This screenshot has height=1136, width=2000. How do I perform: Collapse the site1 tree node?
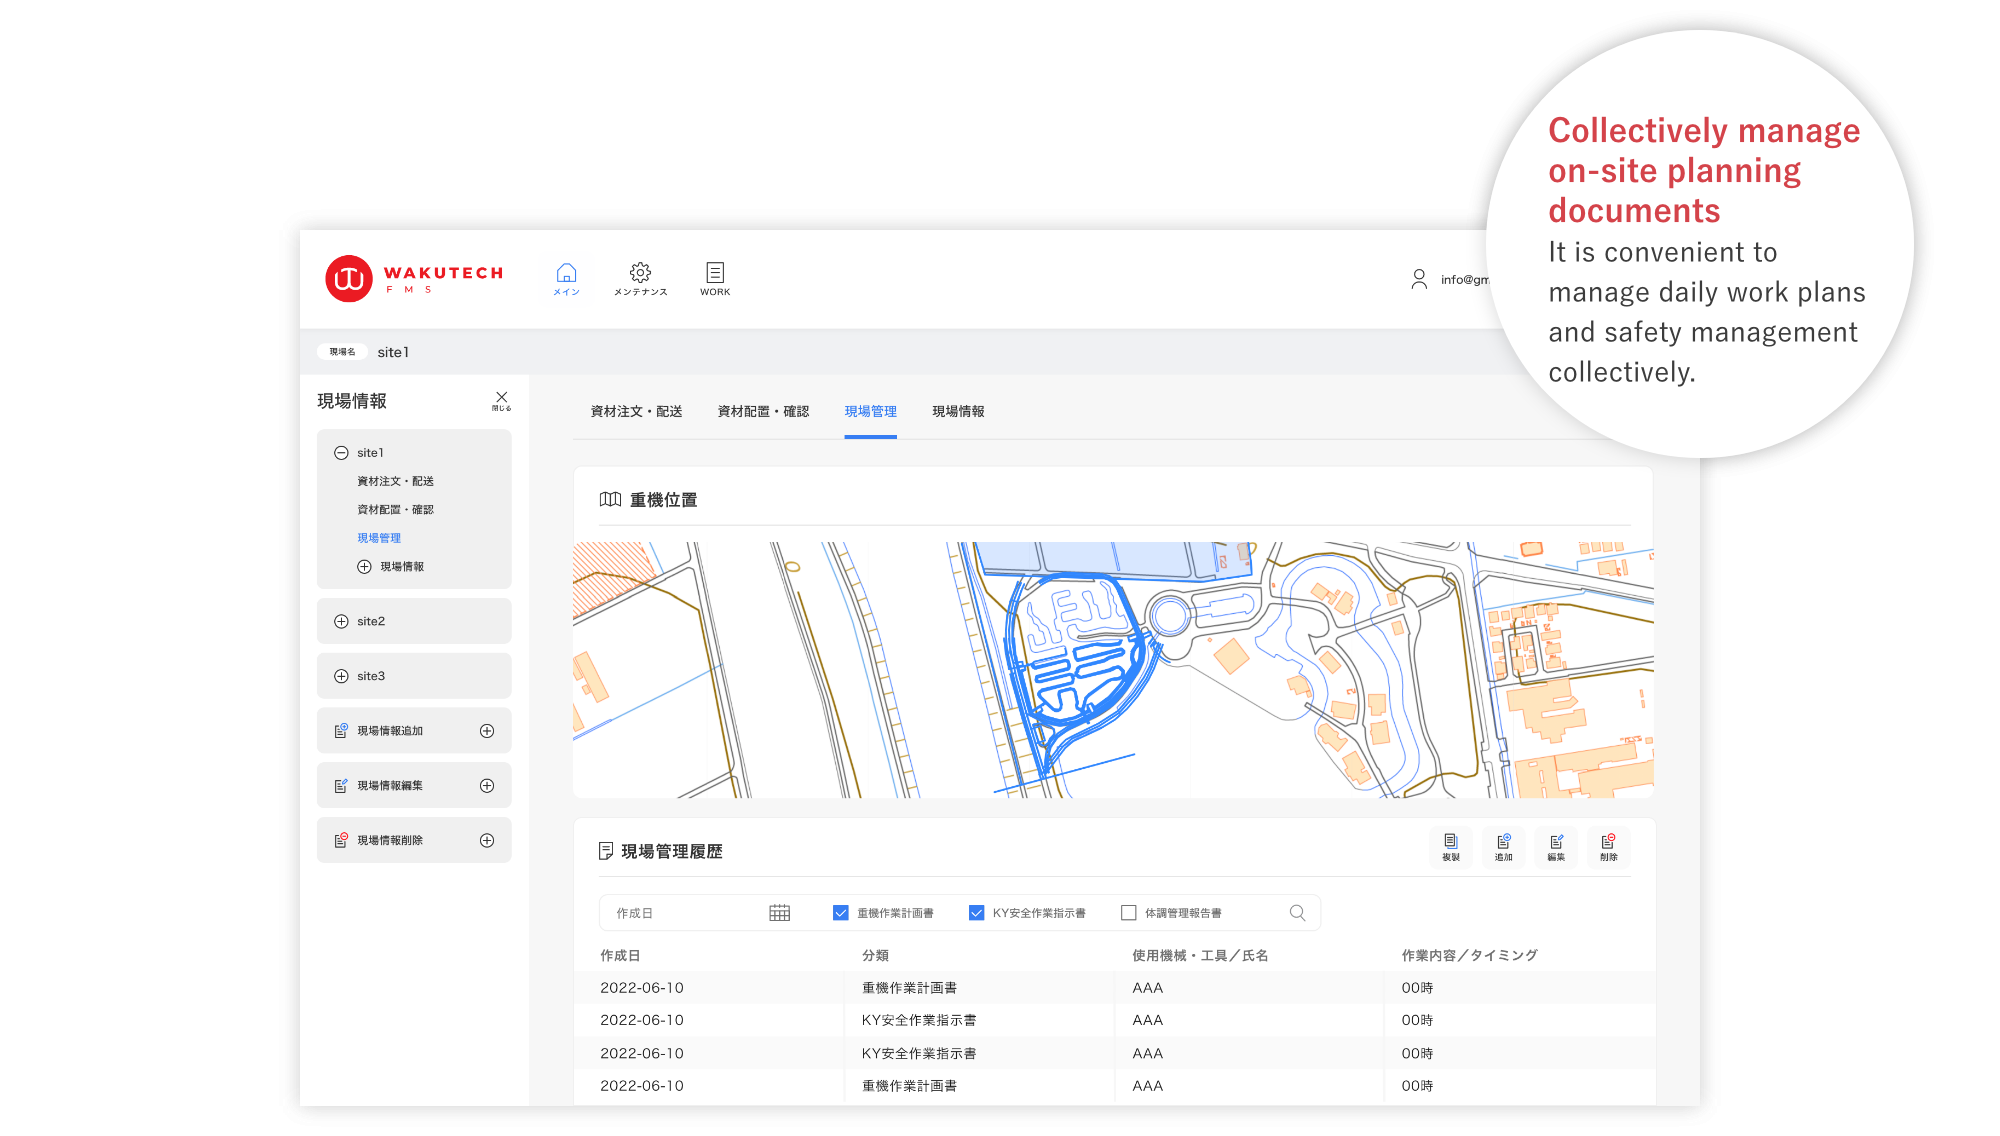coord(341,453)
